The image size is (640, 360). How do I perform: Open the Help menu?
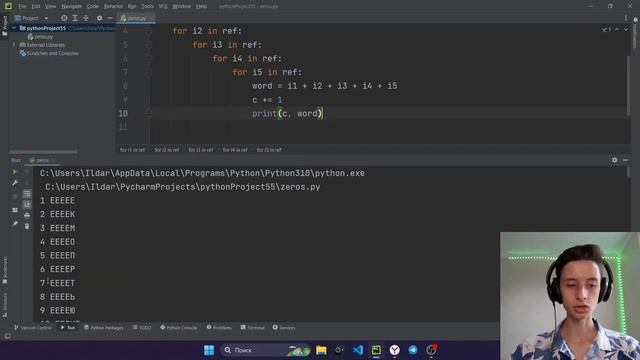[201, 6]
